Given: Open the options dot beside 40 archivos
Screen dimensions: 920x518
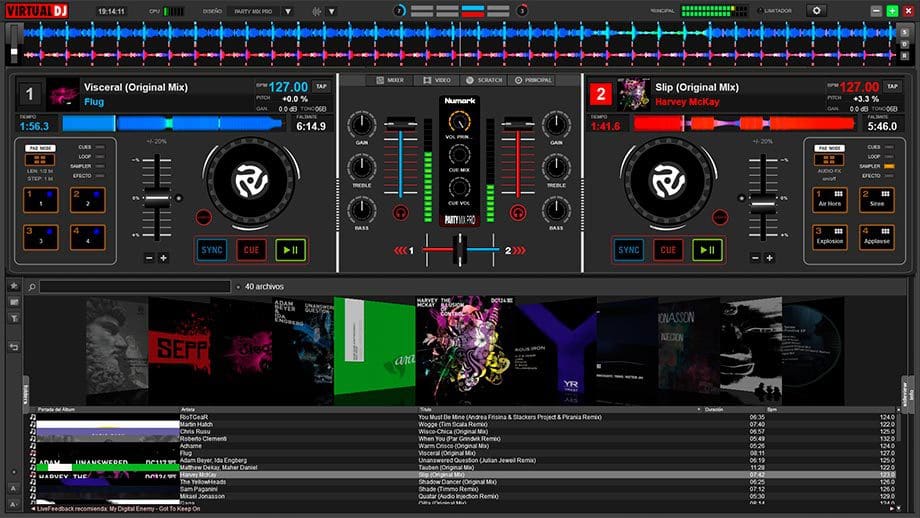Looking at the screenshot, I should tap(238, 287).
